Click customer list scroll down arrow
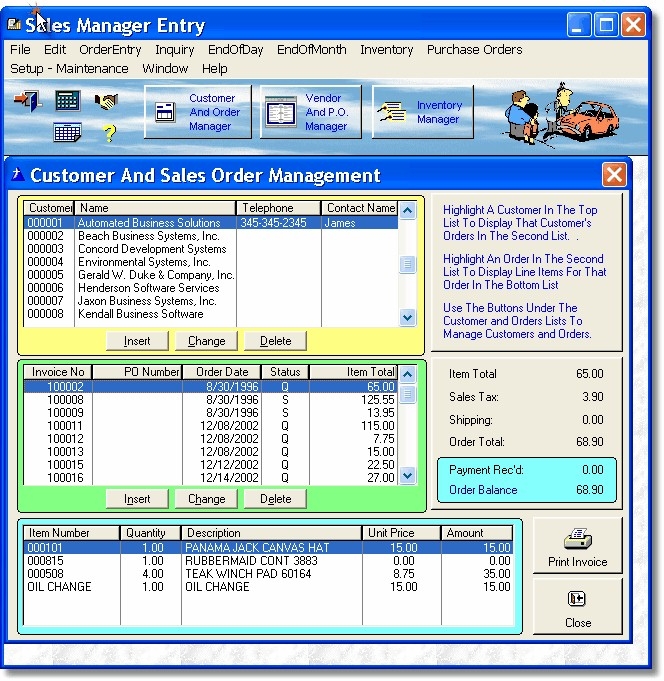 pyautogui.click(x=407, y=317)
